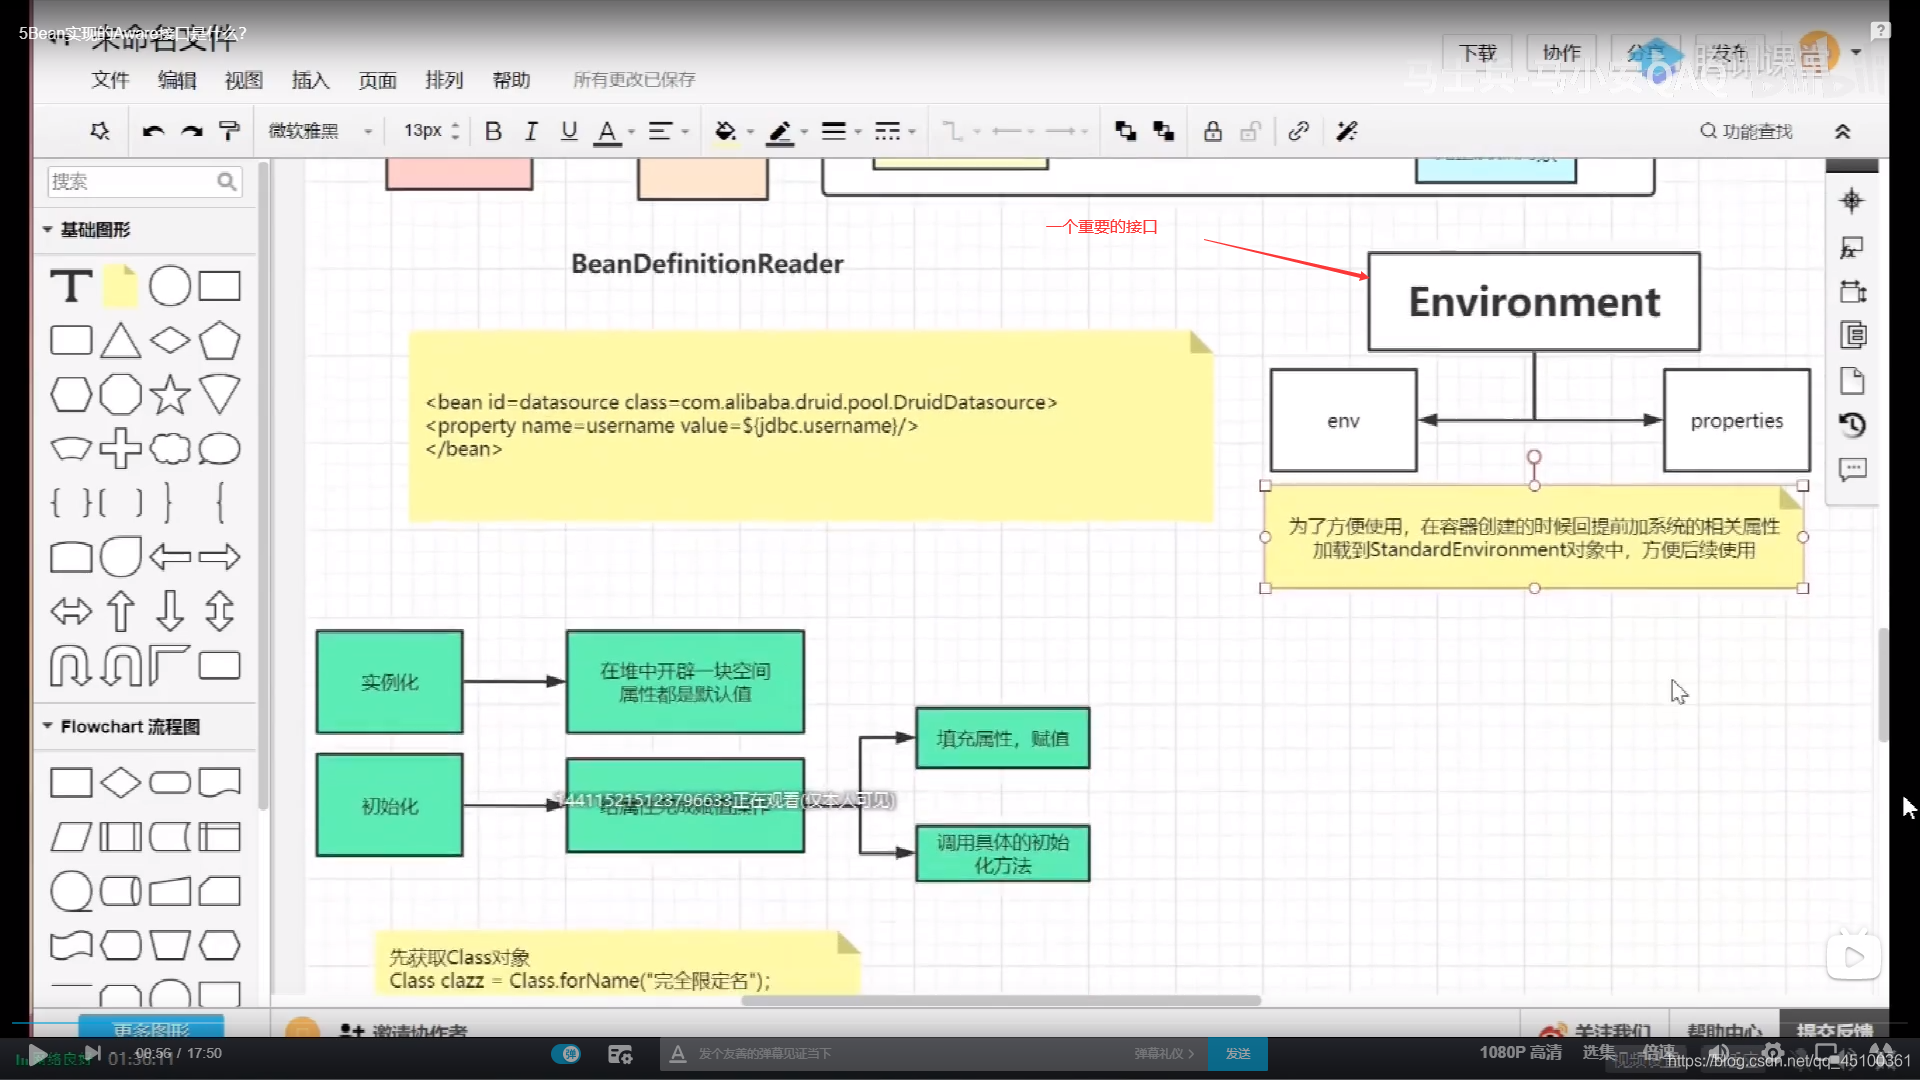Select the 填充属性，赋值 green box
Image resolution: width=1920 pixels, height=1080 pixels.
coord(1002,738)
